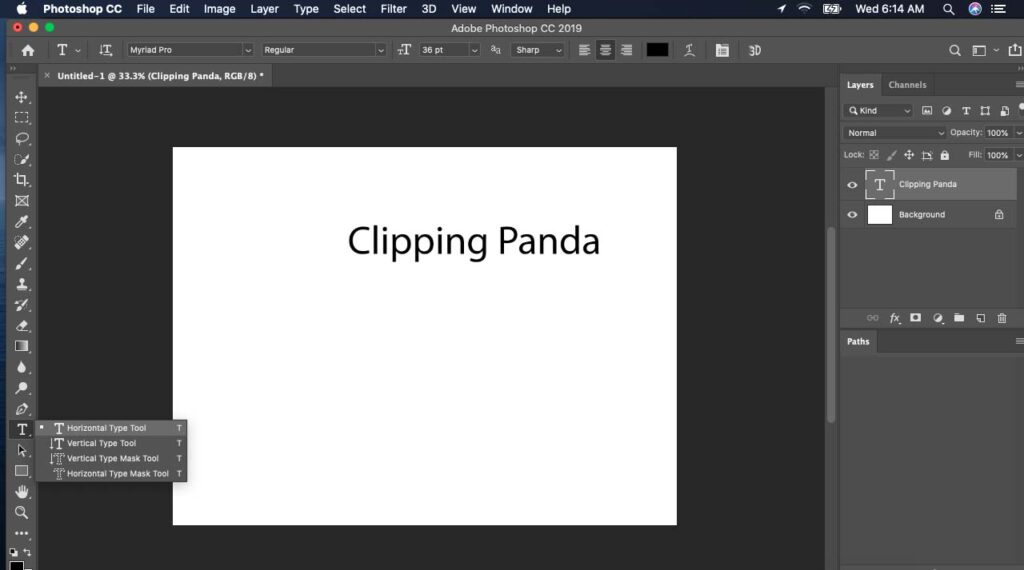The image size is (1024, 570).
Task: Select the Quick Selection tool
Action: pyautogui.click(x=22, y=160)
